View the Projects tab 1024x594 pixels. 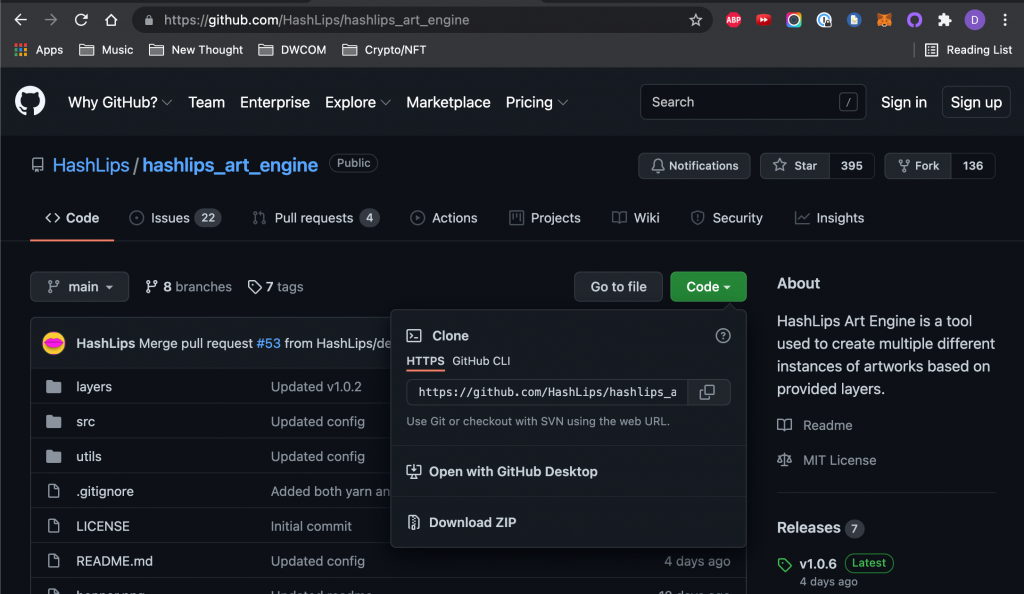click(x=545, y=218)
